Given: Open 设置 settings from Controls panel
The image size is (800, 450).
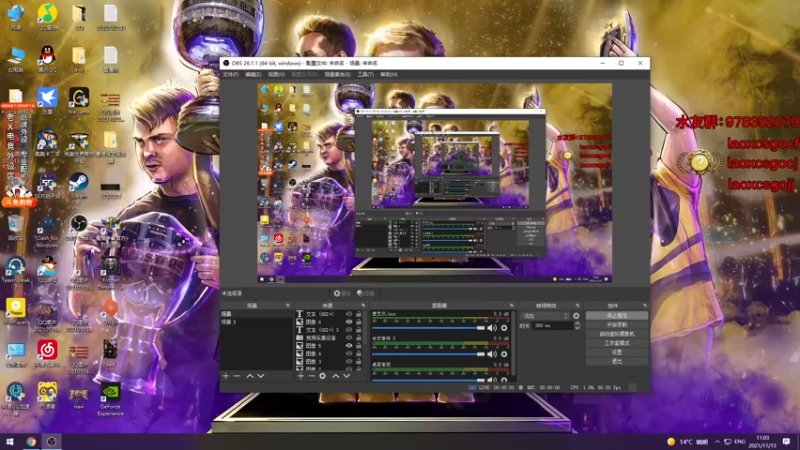Looking at the screenshot, I should tap(617, 353).
